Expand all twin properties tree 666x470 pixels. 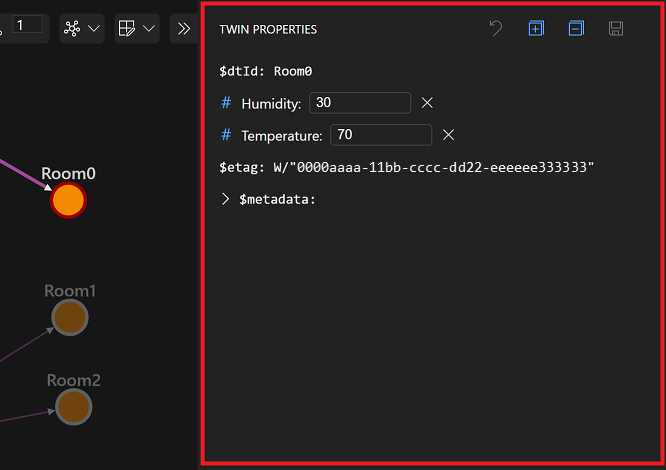pos(536,28)
